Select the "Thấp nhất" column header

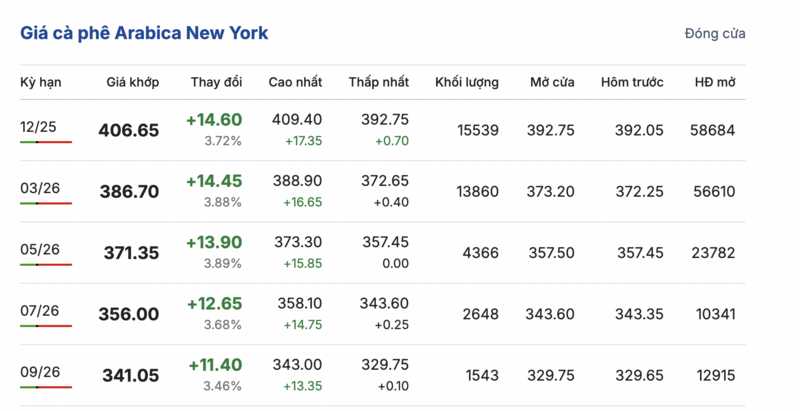379,82
